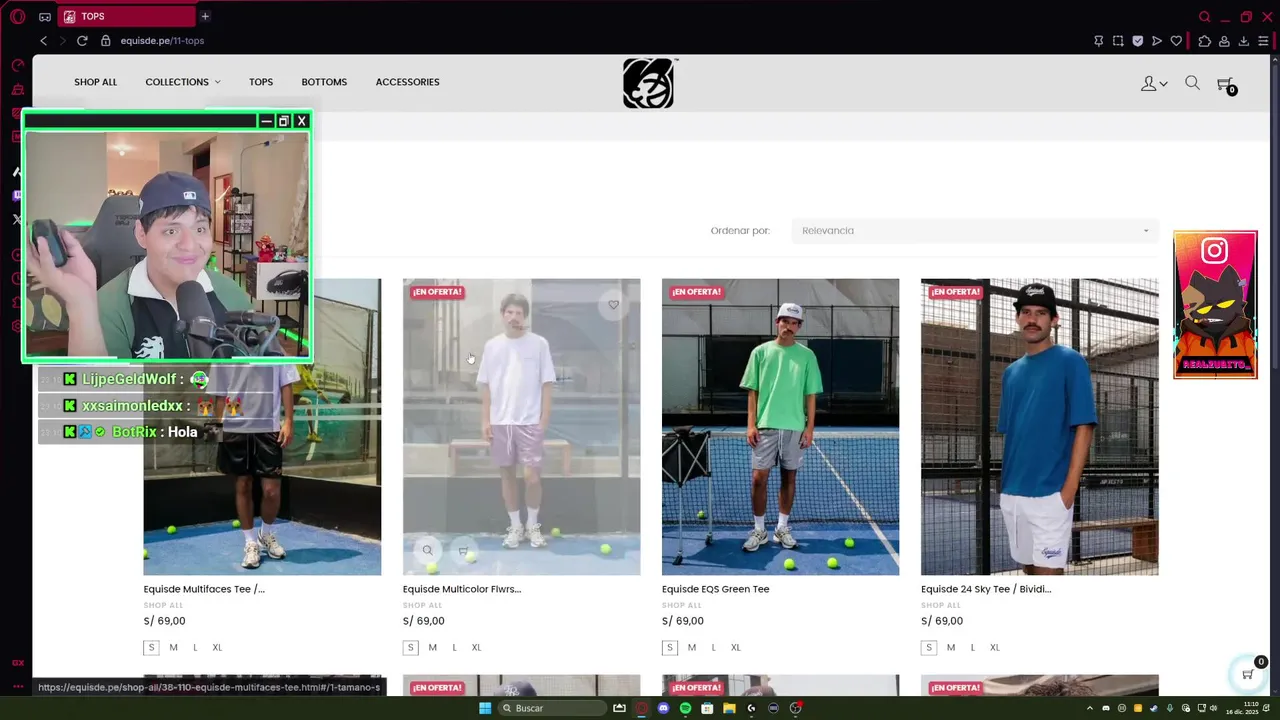Click the Windows Start button
1280x720 pixels.
[485, 708]
